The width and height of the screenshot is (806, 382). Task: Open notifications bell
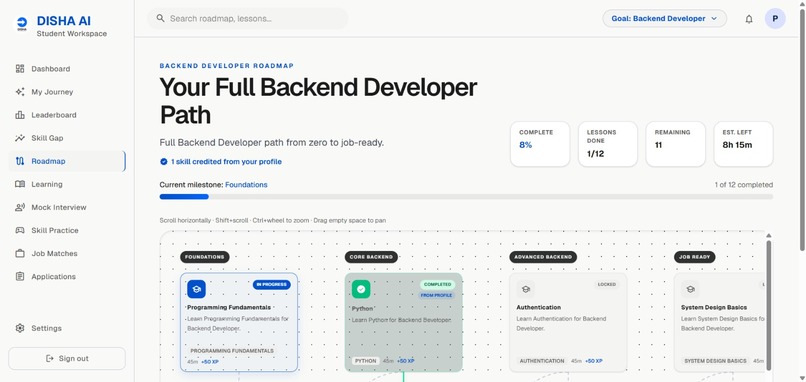coord(749,19)
